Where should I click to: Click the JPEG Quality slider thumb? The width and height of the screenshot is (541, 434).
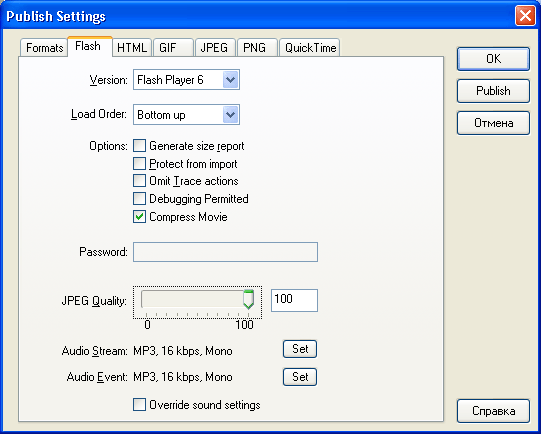coord(248,299)
